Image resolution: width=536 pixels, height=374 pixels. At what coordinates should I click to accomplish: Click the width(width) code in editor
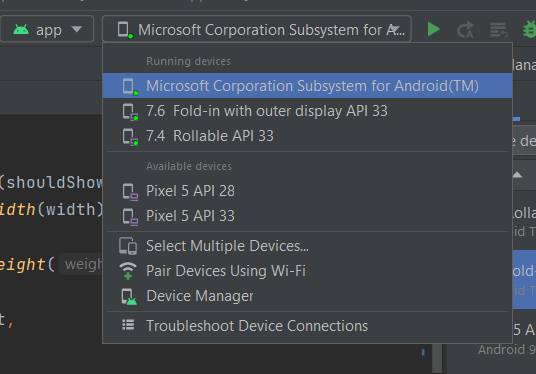pos(51,209)
